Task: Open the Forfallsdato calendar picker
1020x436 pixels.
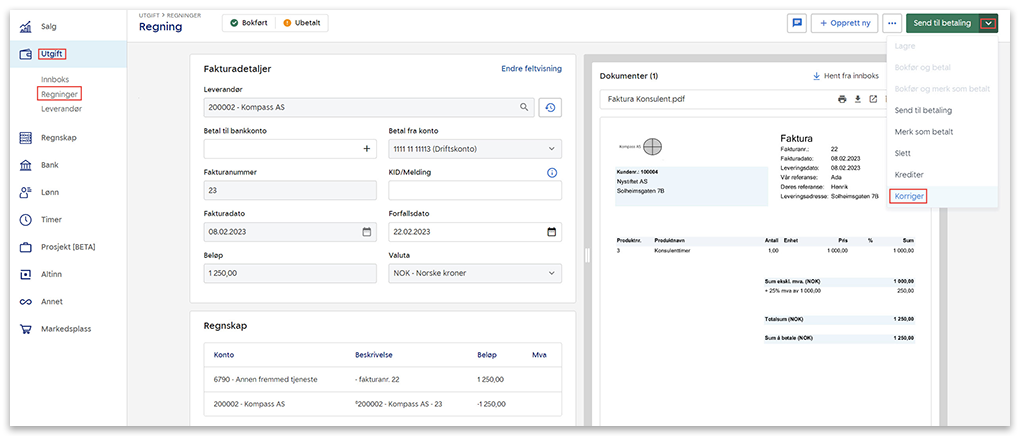Action: (x=551, y=232)
